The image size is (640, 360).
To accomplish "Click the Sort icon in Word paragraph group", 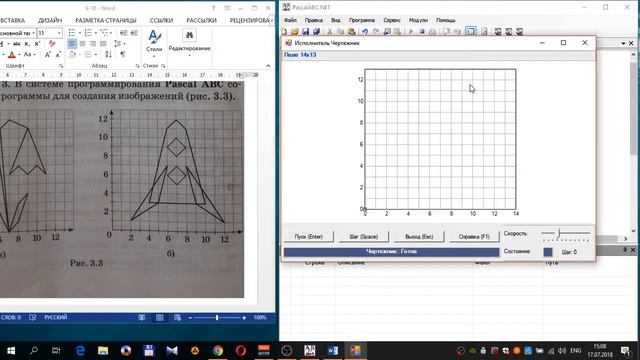I will click(x=108, y=54).
